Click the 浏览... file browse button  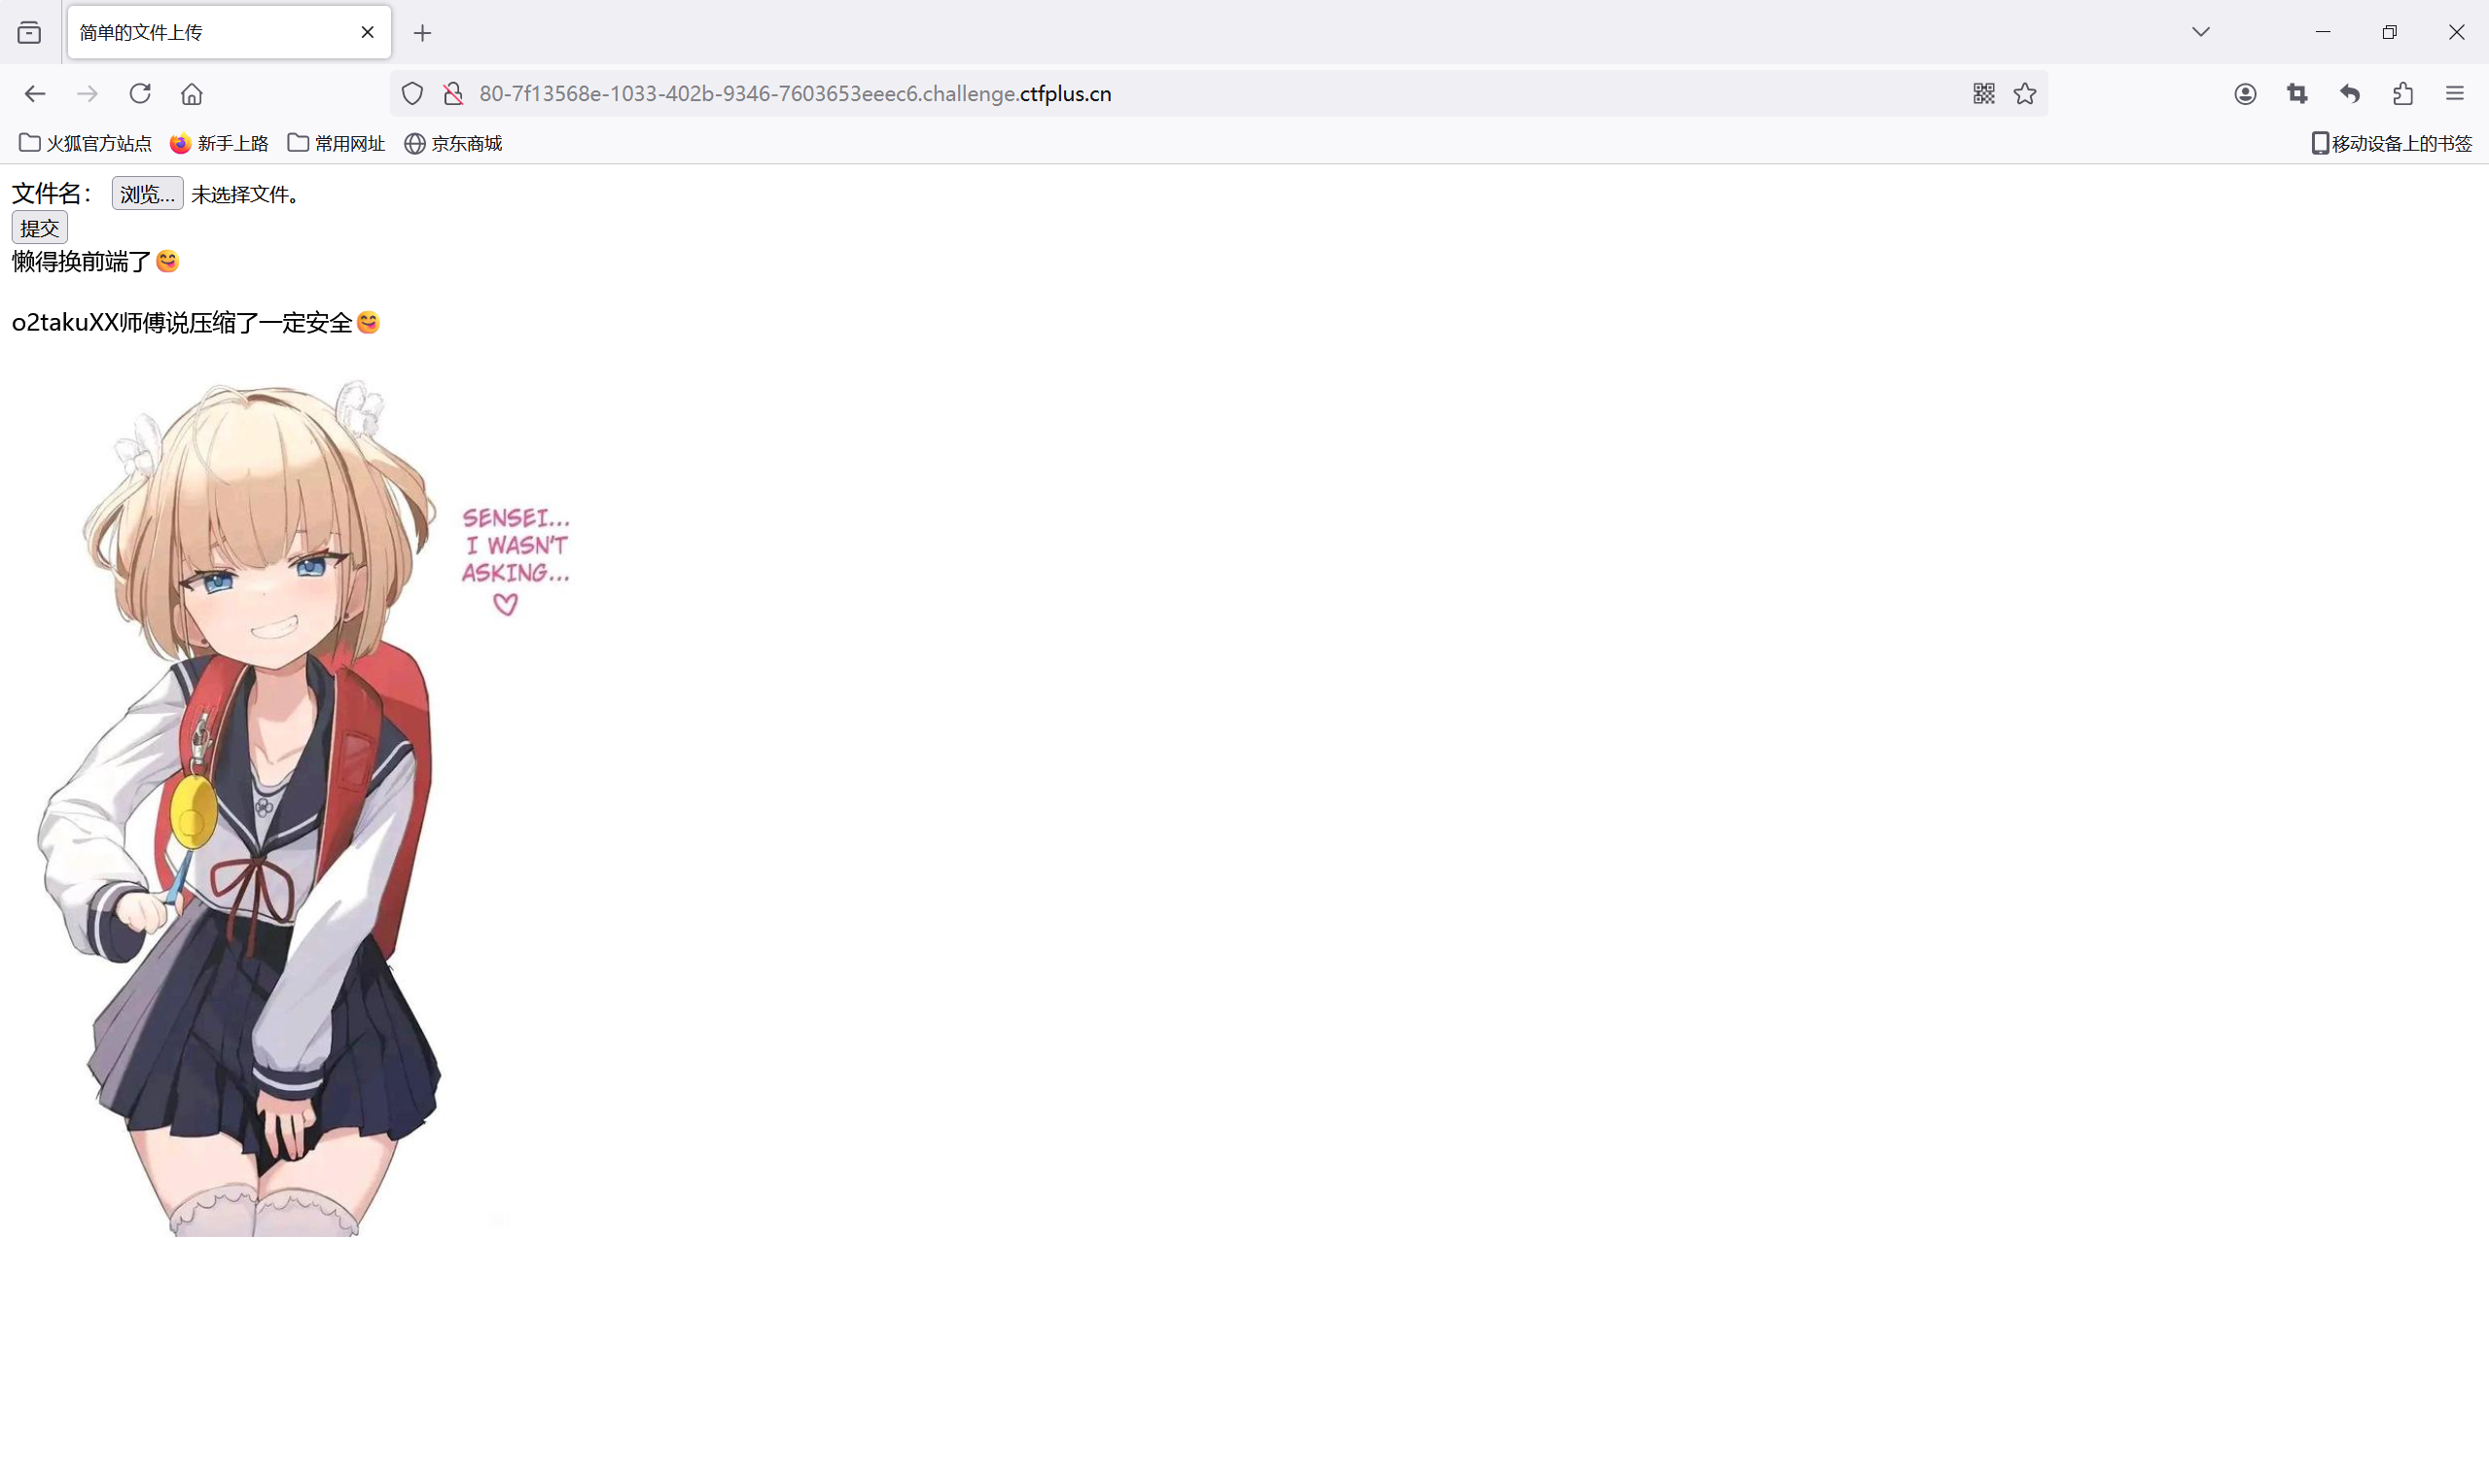147,194
